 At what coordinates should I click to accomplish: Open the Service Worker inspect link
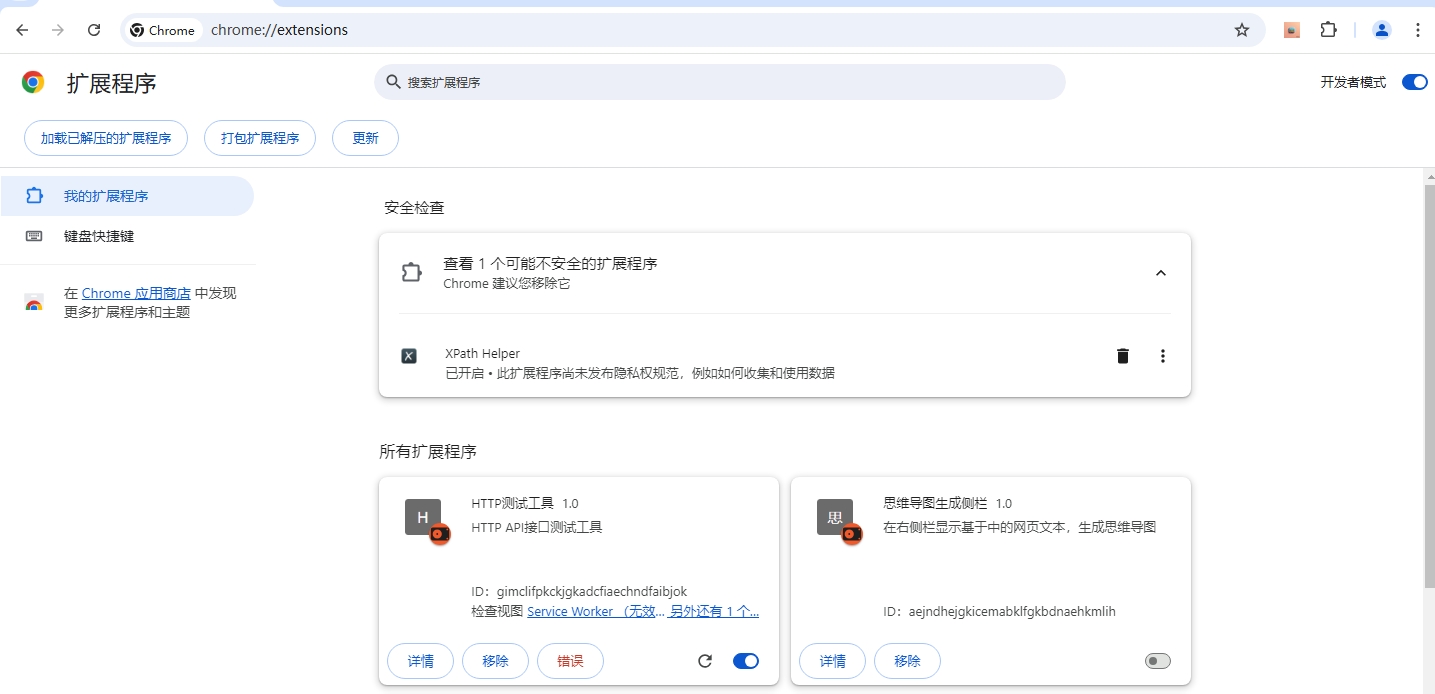pyautogui.click(x=596, y=611)
